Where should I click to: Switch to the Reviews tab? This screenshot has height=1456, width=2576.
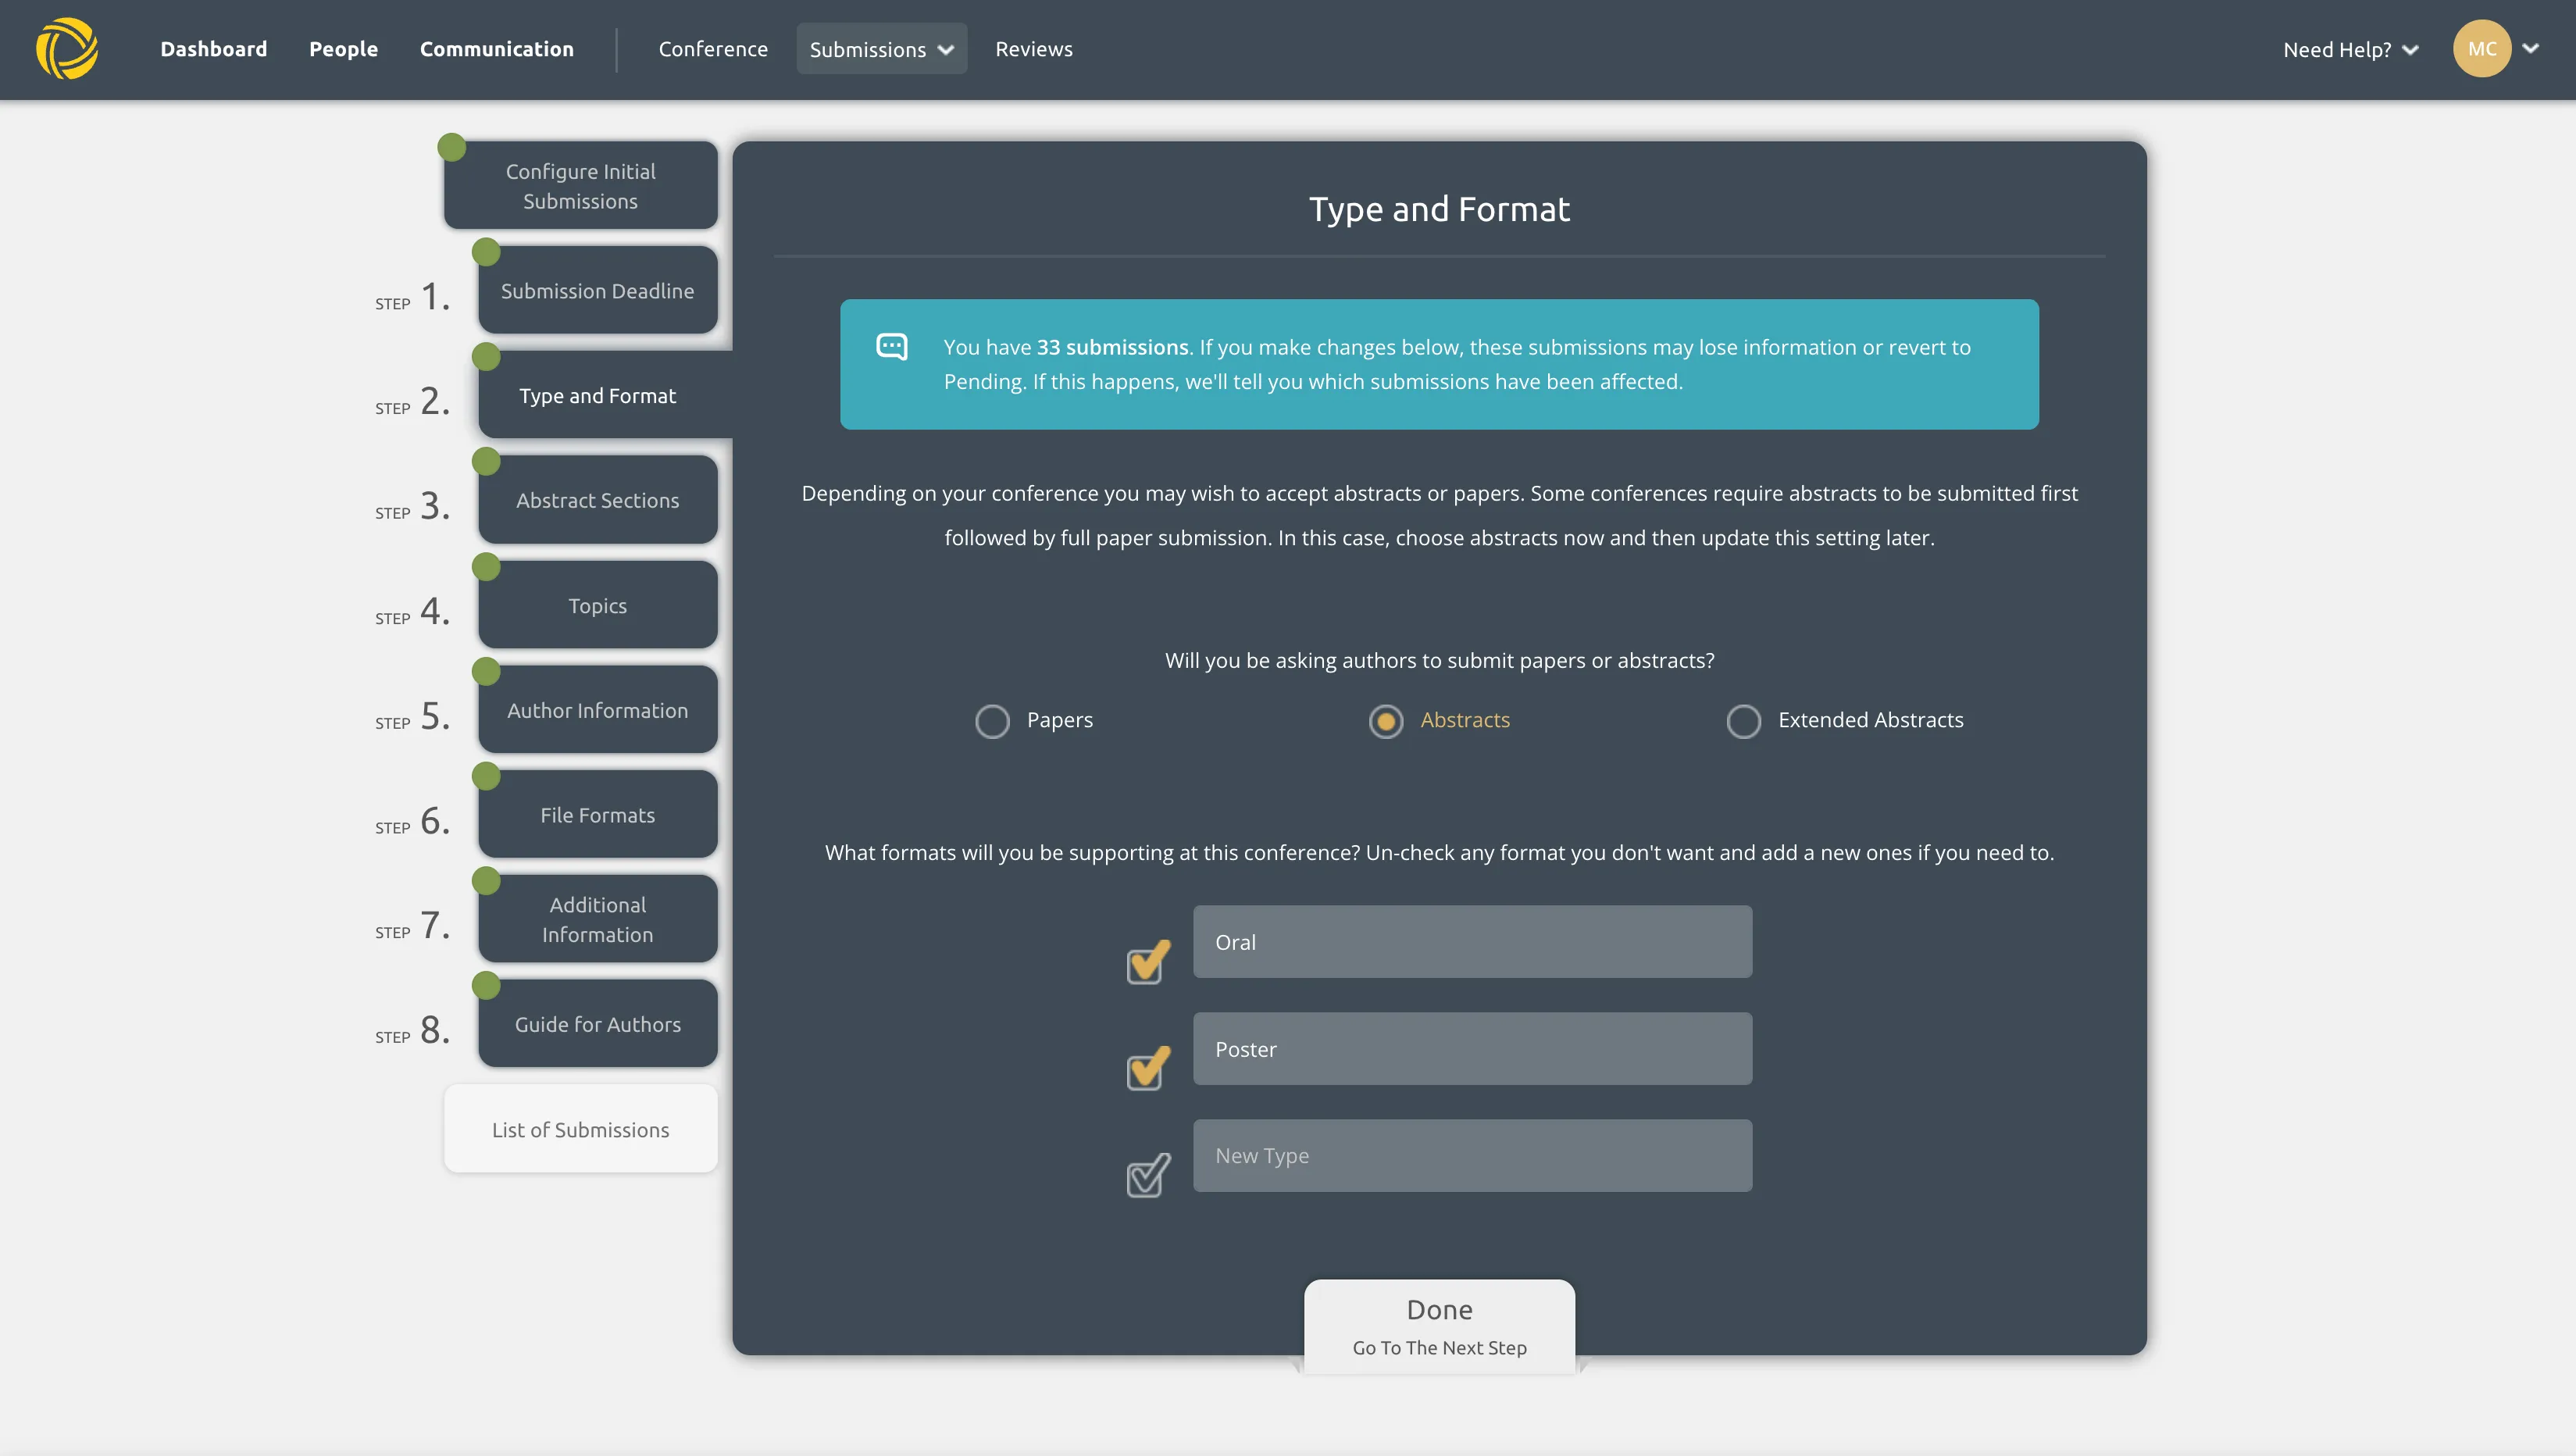pos(1033,49)
